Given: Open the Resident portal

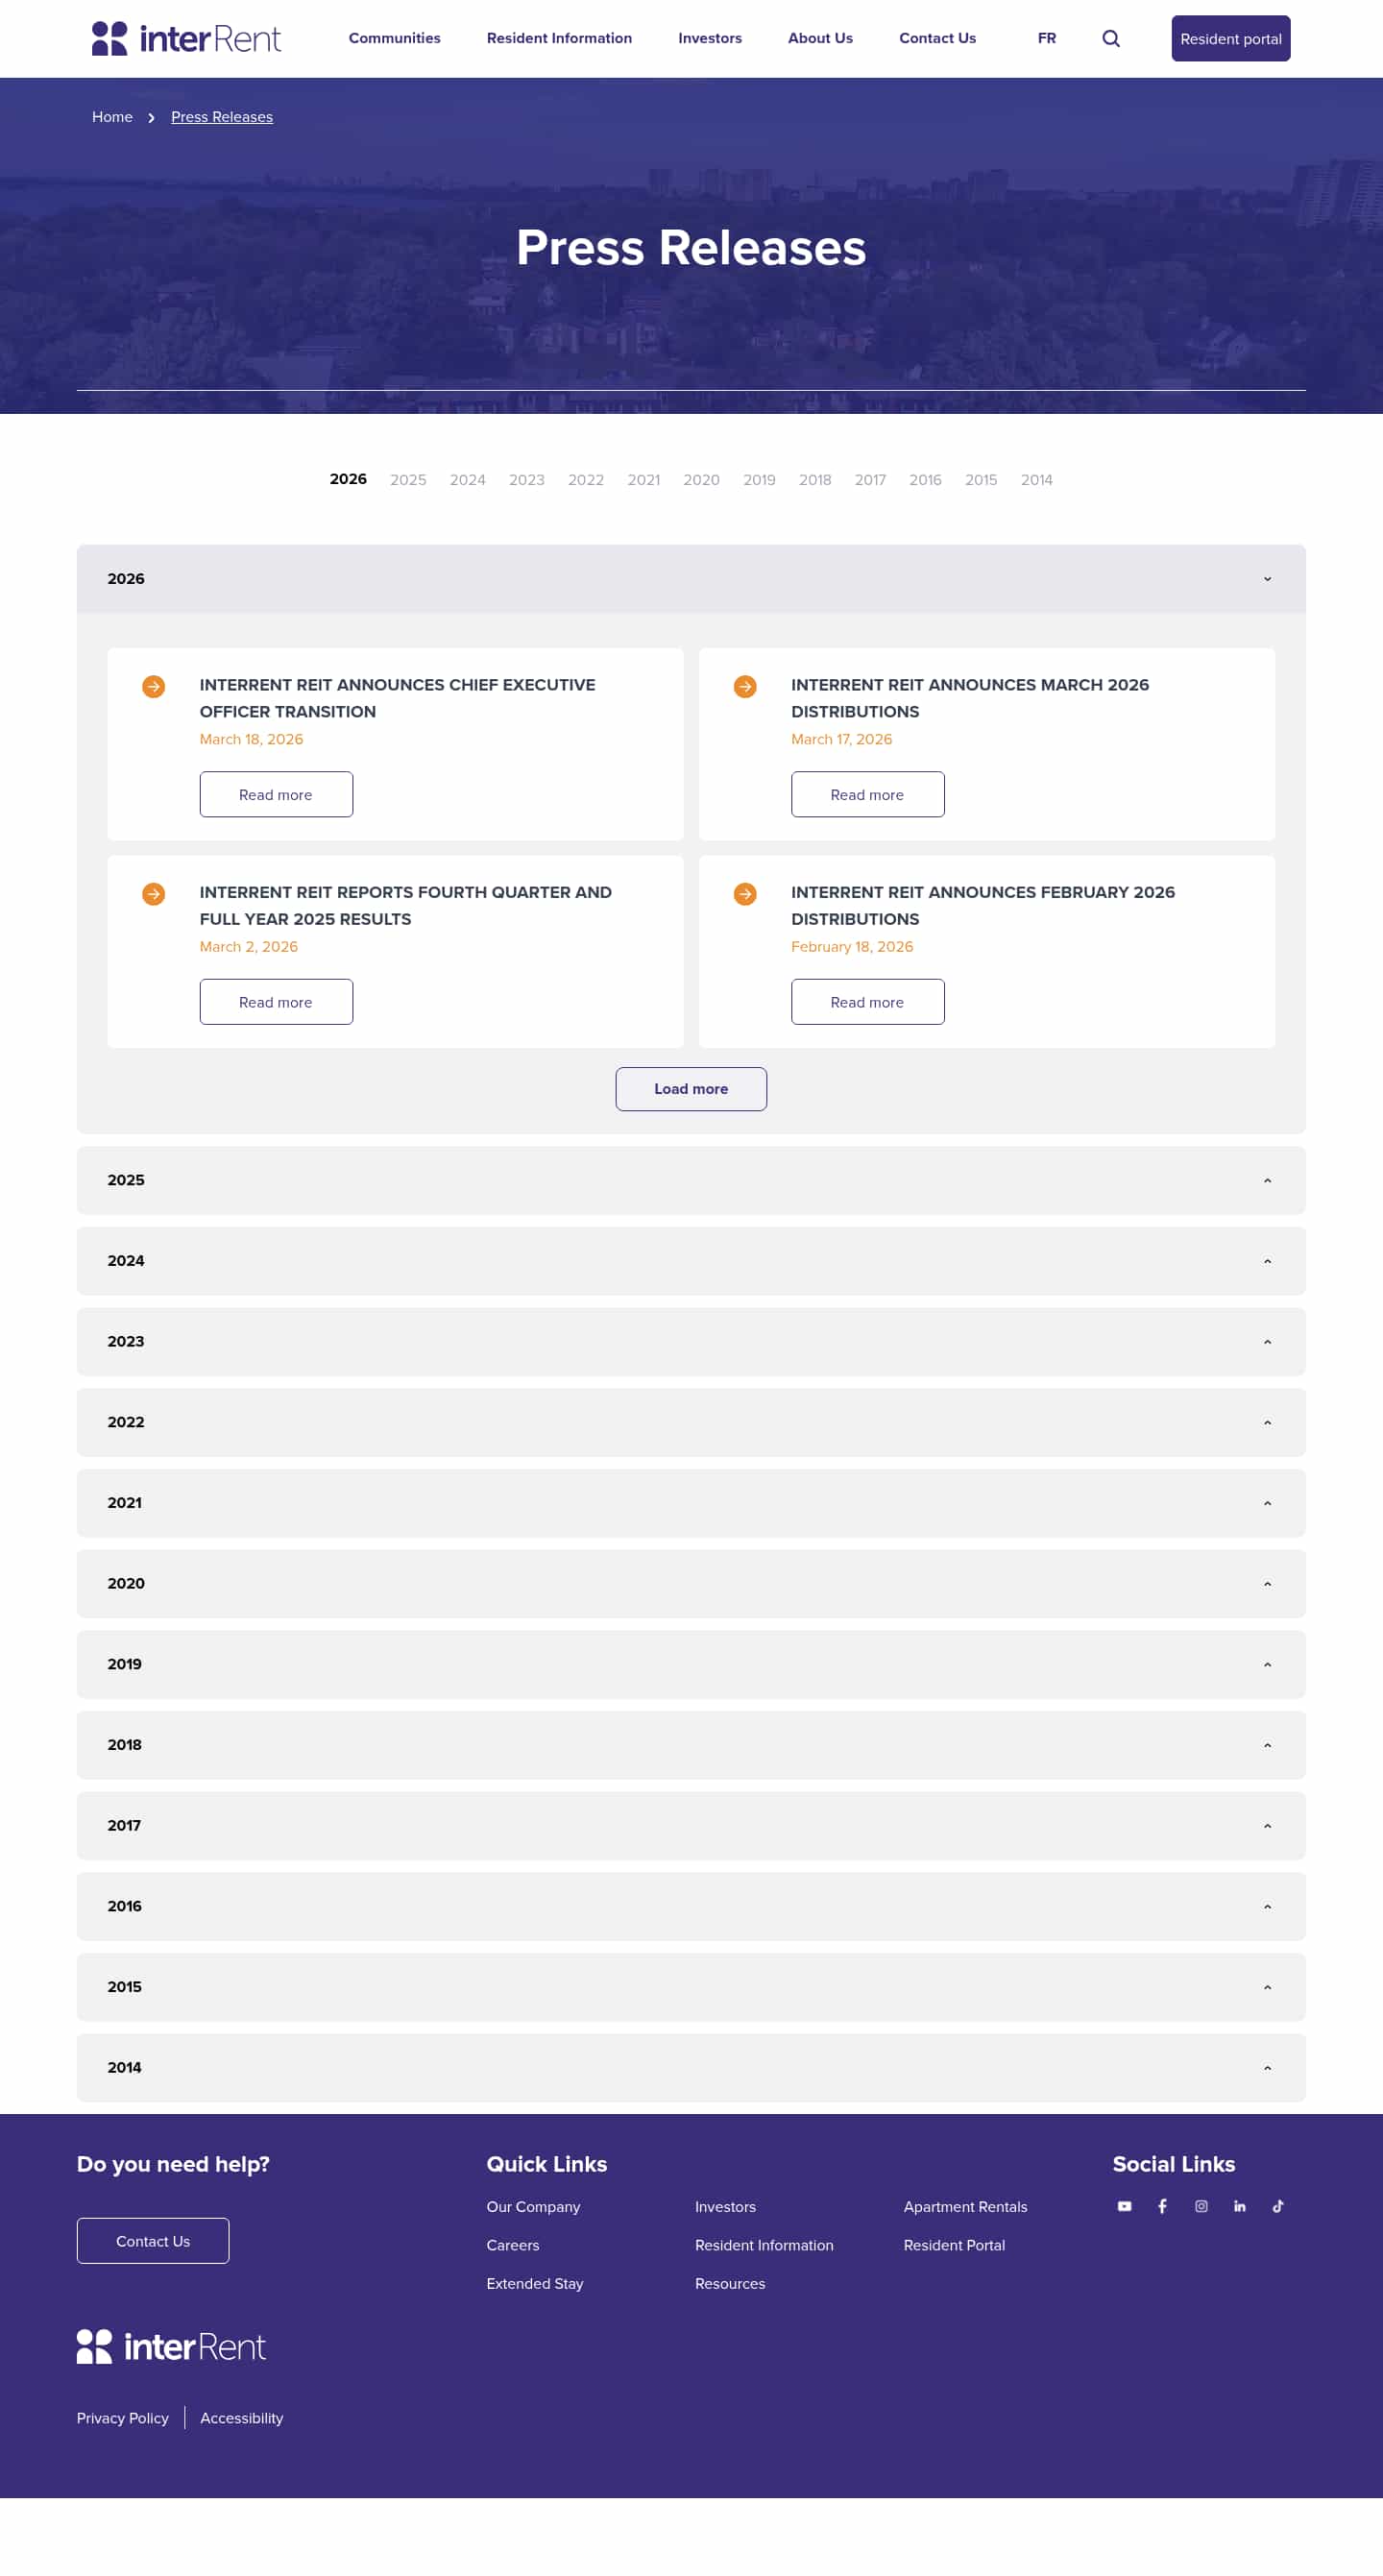Looking at the screenshot, I should pos(1230,38).
